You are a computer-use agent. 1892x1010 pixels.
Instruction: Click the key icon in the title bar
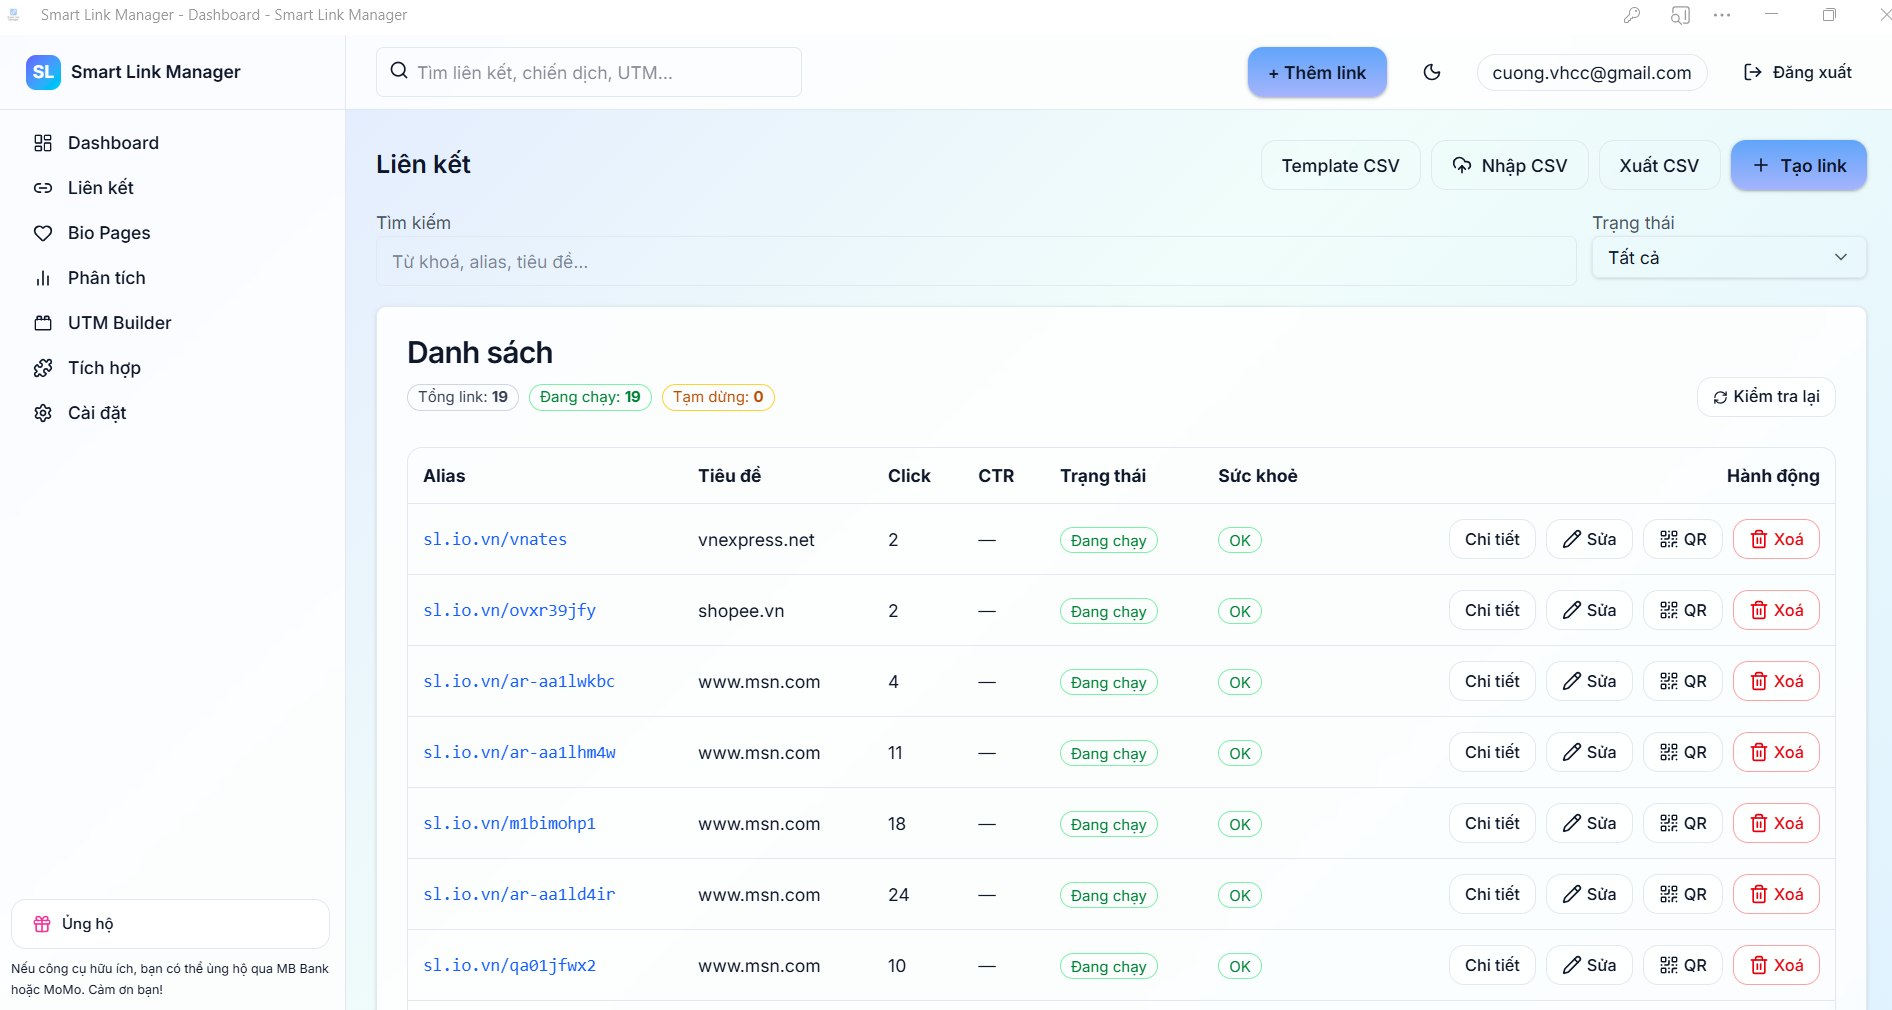click(x=1632, y=15)
